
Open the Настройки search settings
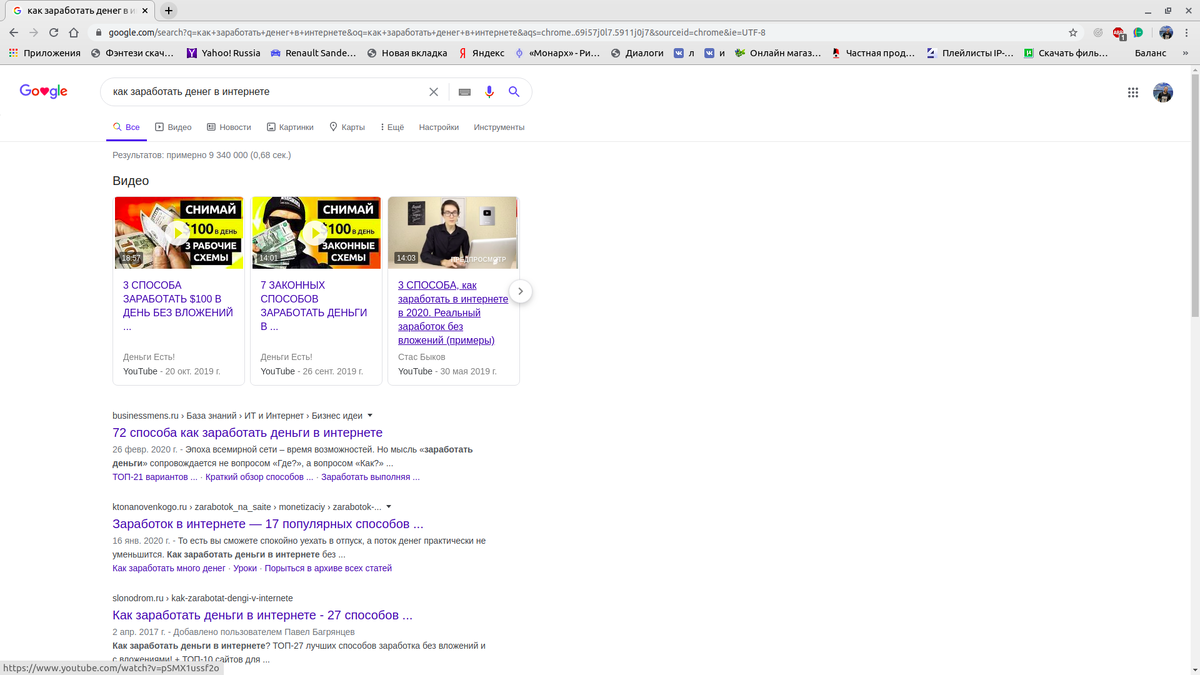[439, 127]
